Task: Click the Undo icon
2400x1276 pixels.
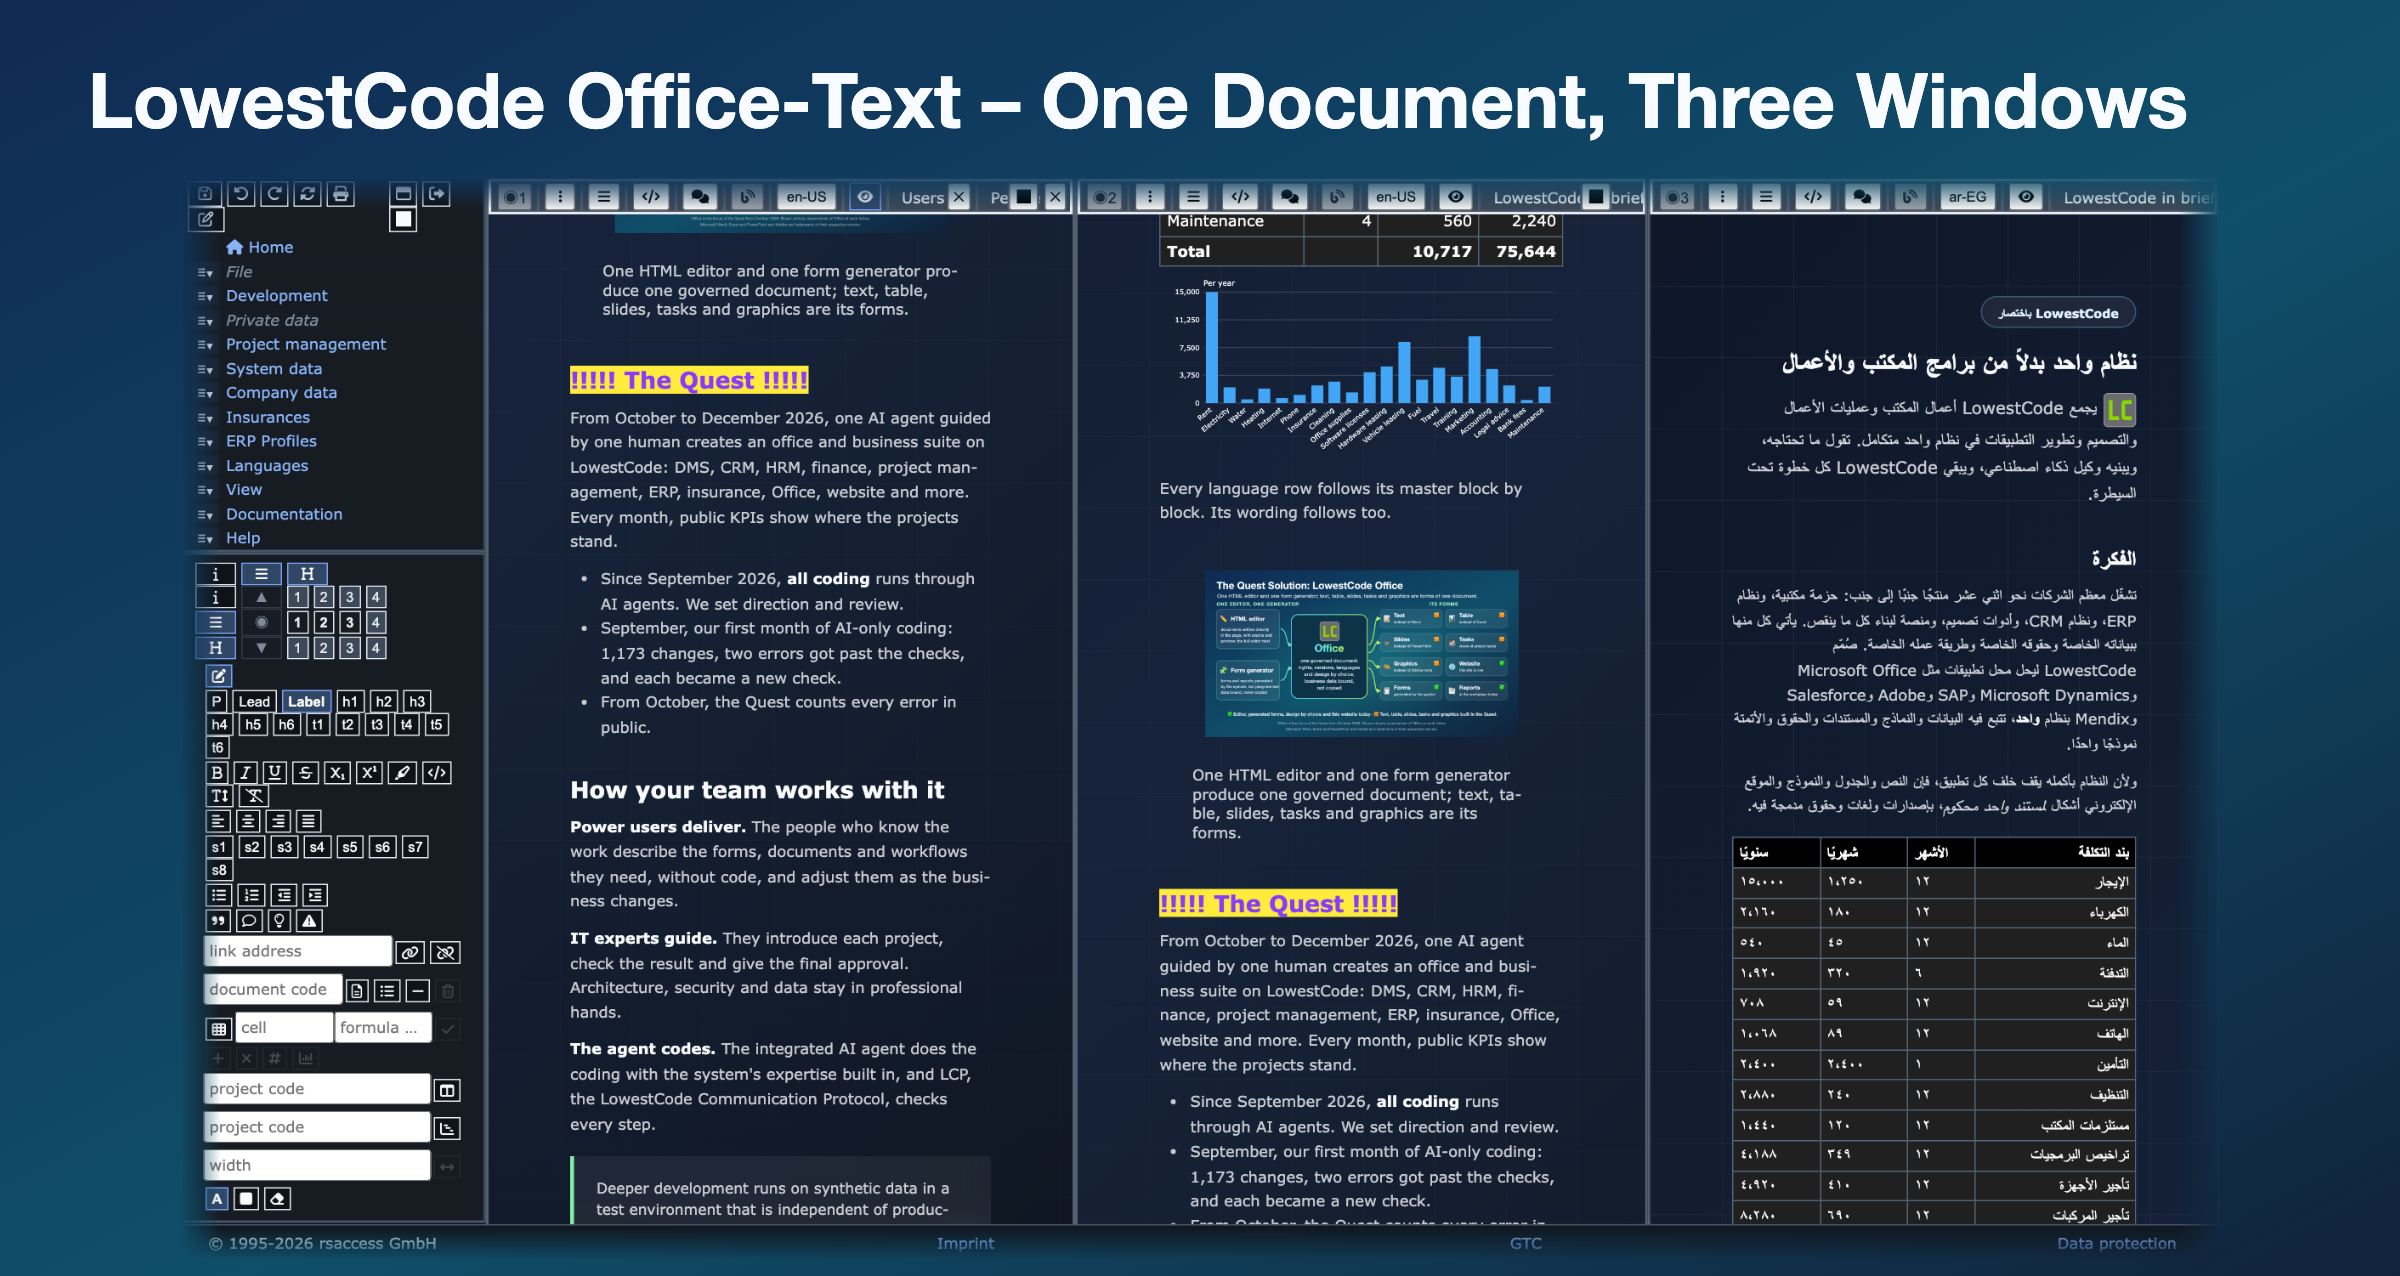Action: pyautogui.click(x=240, y=194)
